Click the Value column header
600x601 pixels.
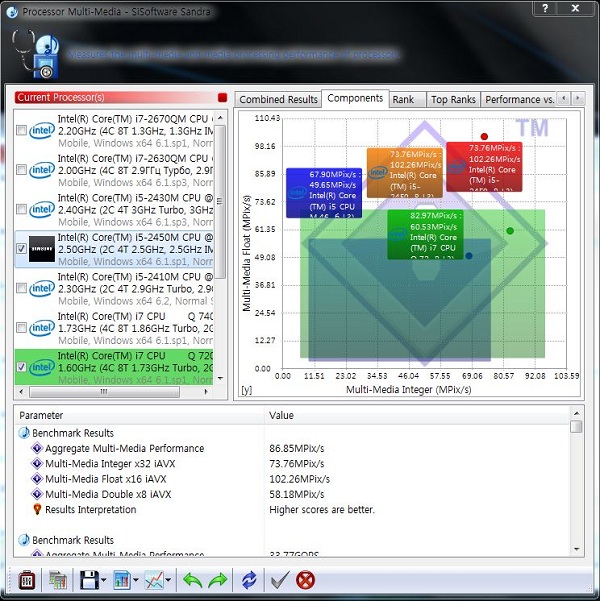417,415
